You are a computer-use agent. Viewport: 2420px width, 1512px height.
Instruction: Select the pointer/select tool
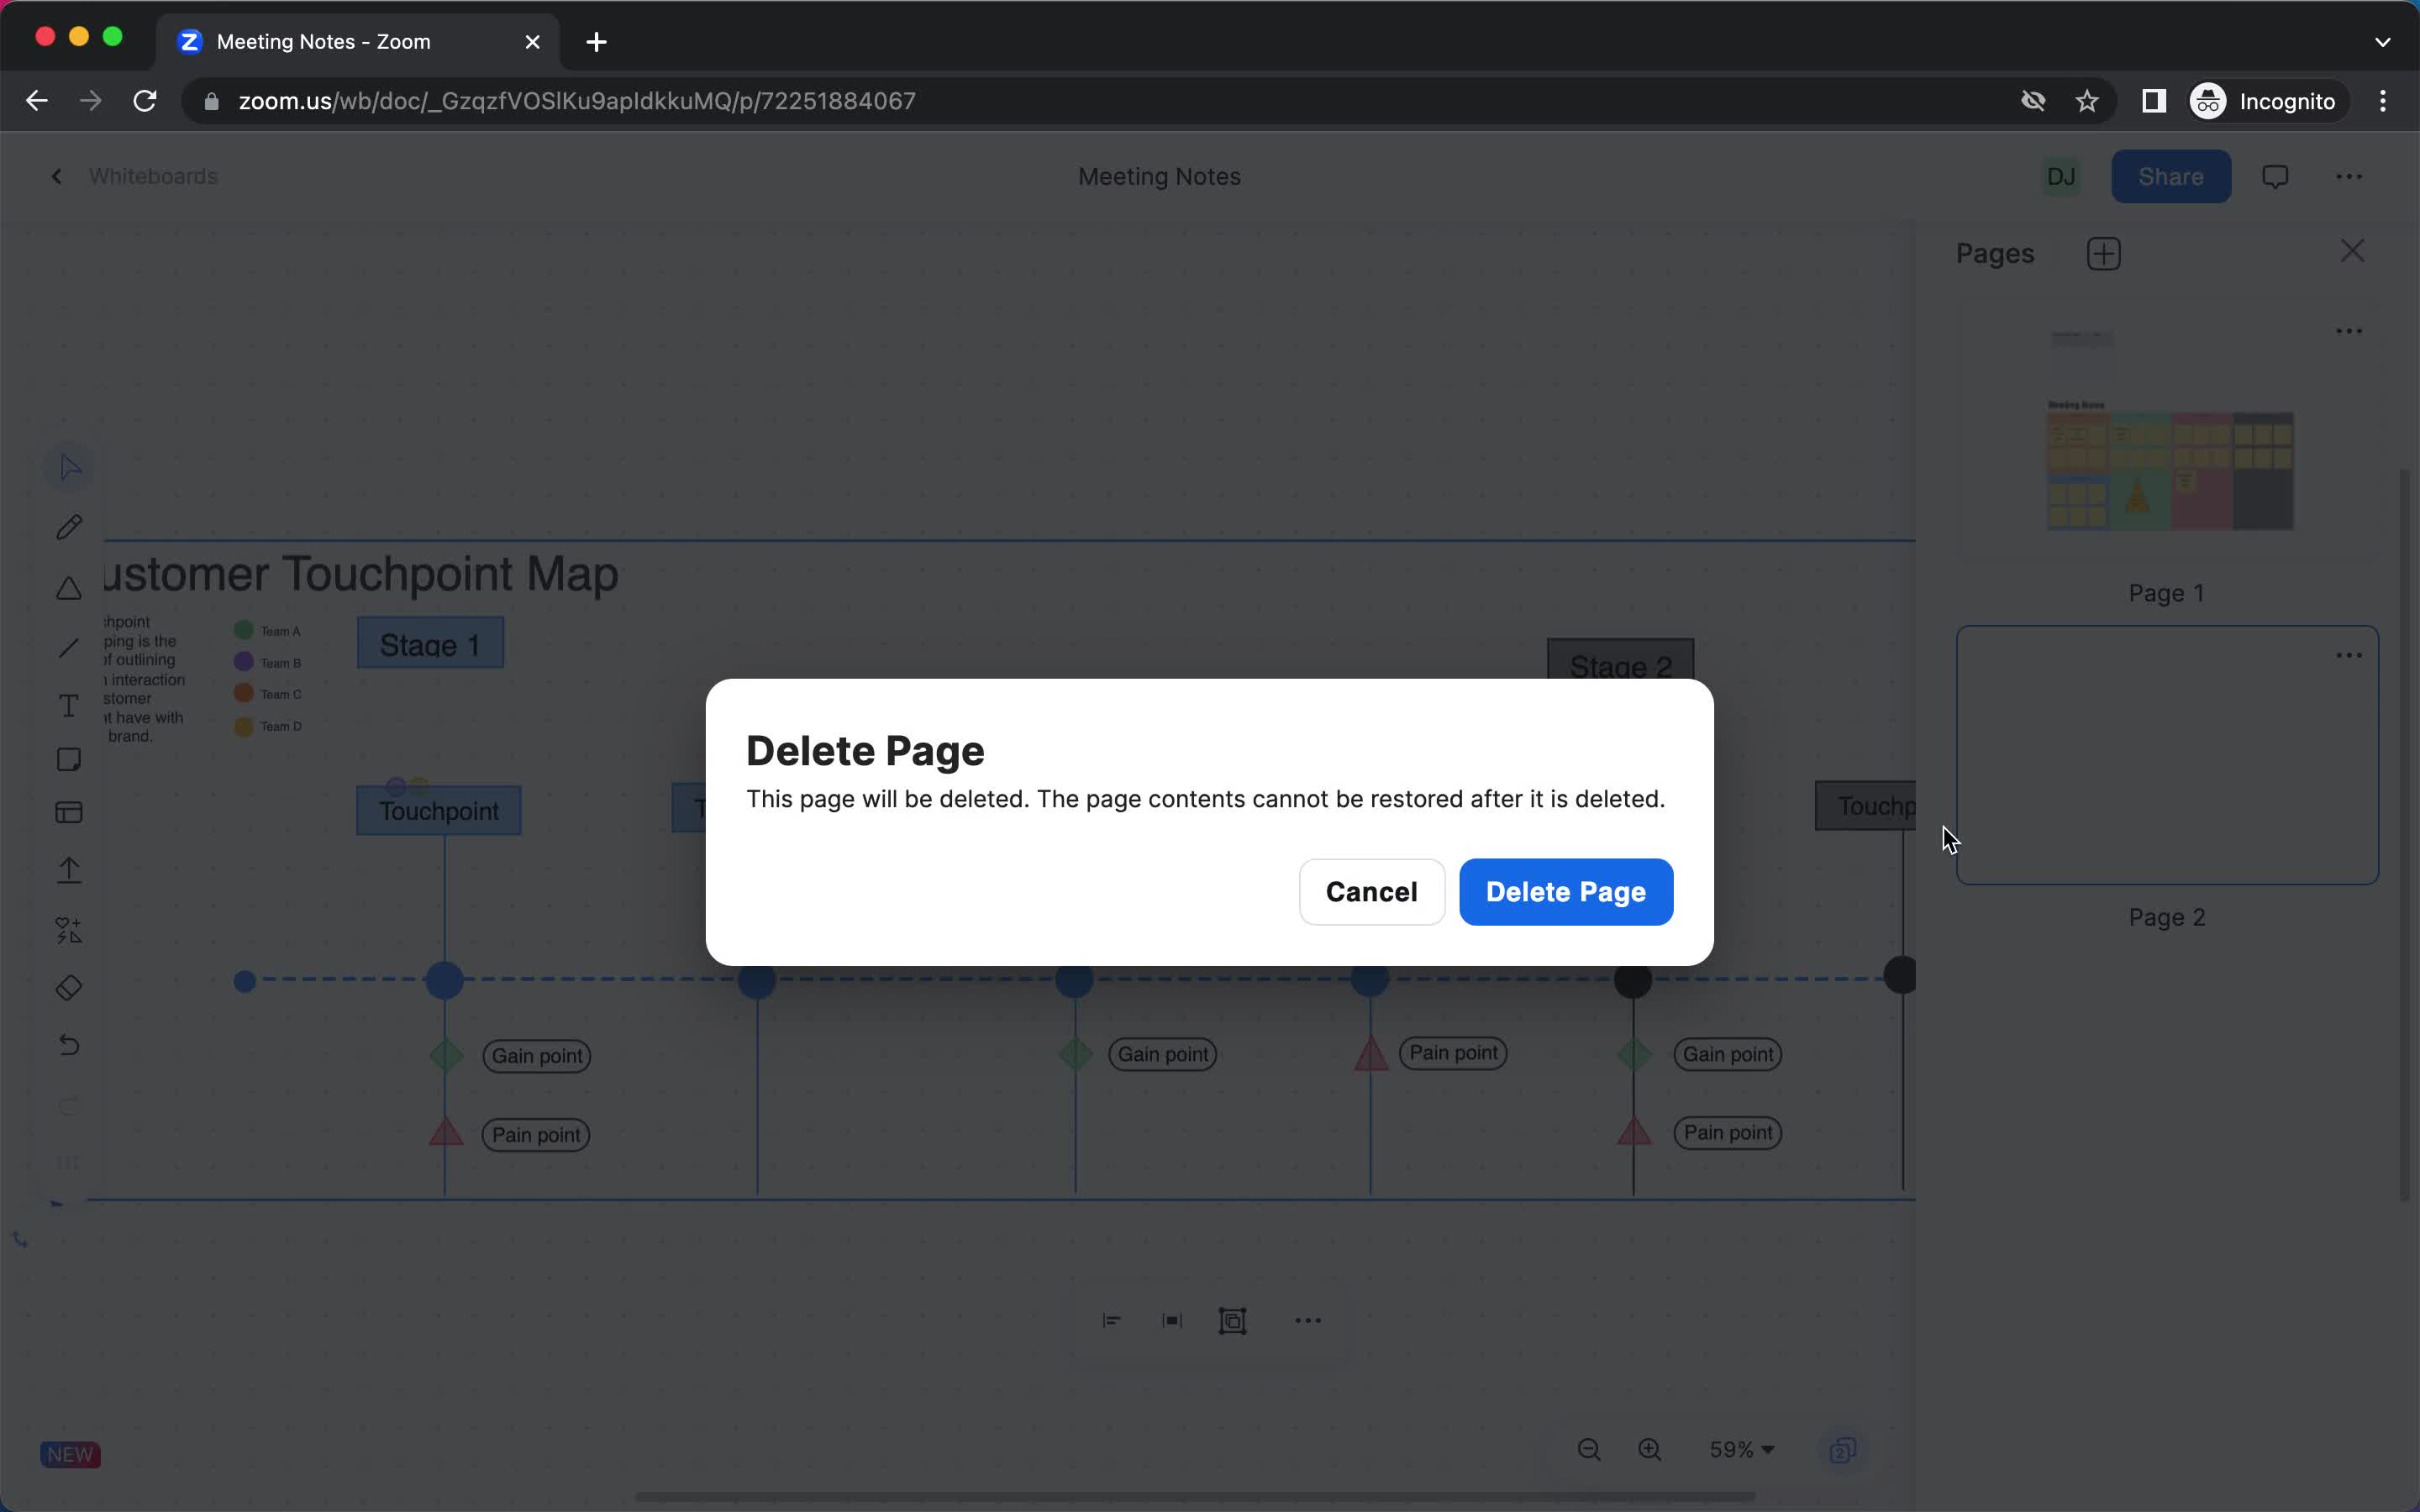point(69,467)
